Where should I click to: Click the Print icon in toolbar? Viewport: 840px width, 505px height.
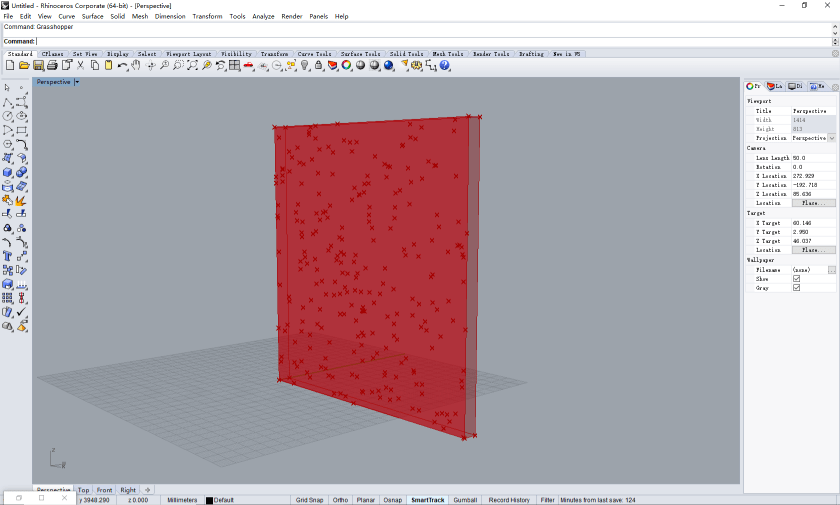52,65
